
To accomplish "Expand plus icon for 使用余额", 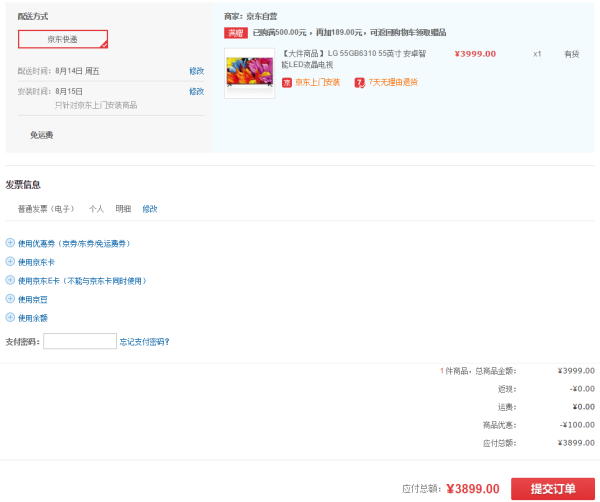I will point(10,318).
